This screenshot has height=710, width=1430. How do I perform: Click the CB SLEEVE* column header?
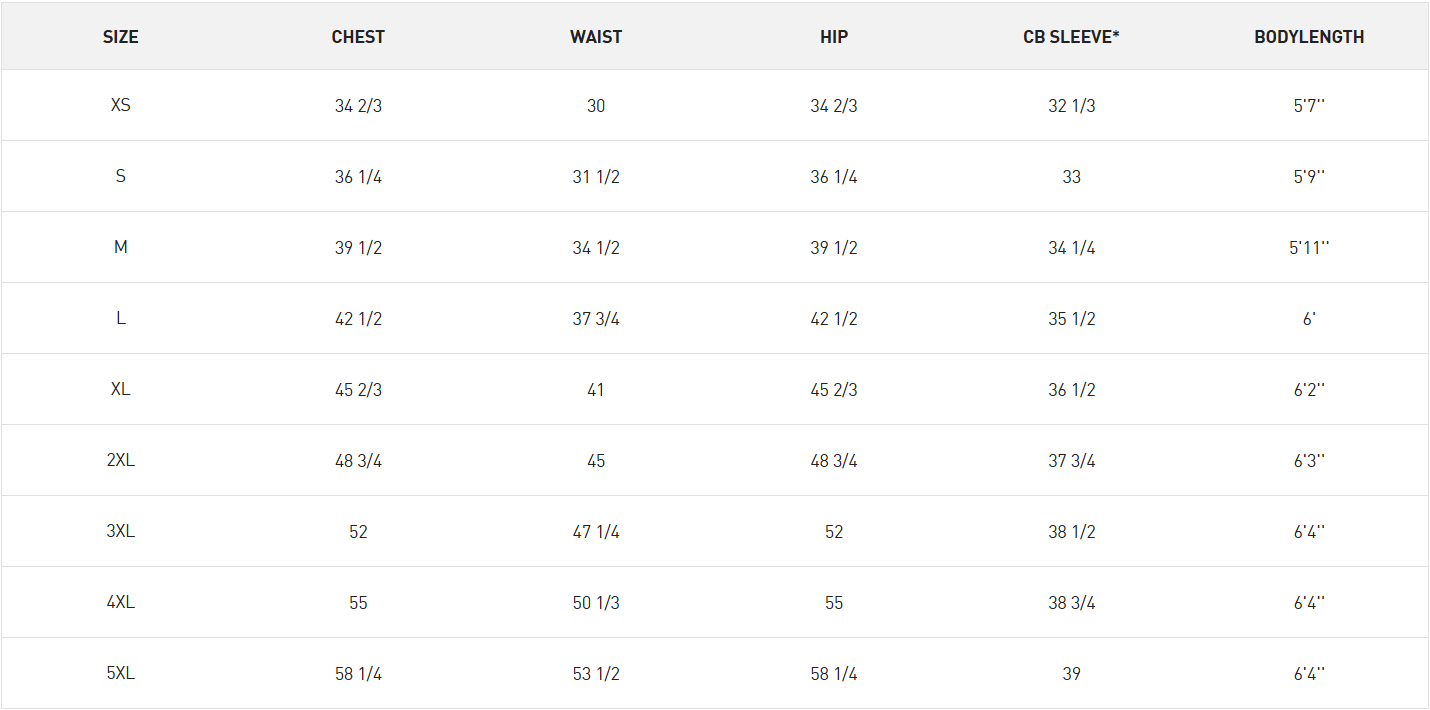point(1071,37)
